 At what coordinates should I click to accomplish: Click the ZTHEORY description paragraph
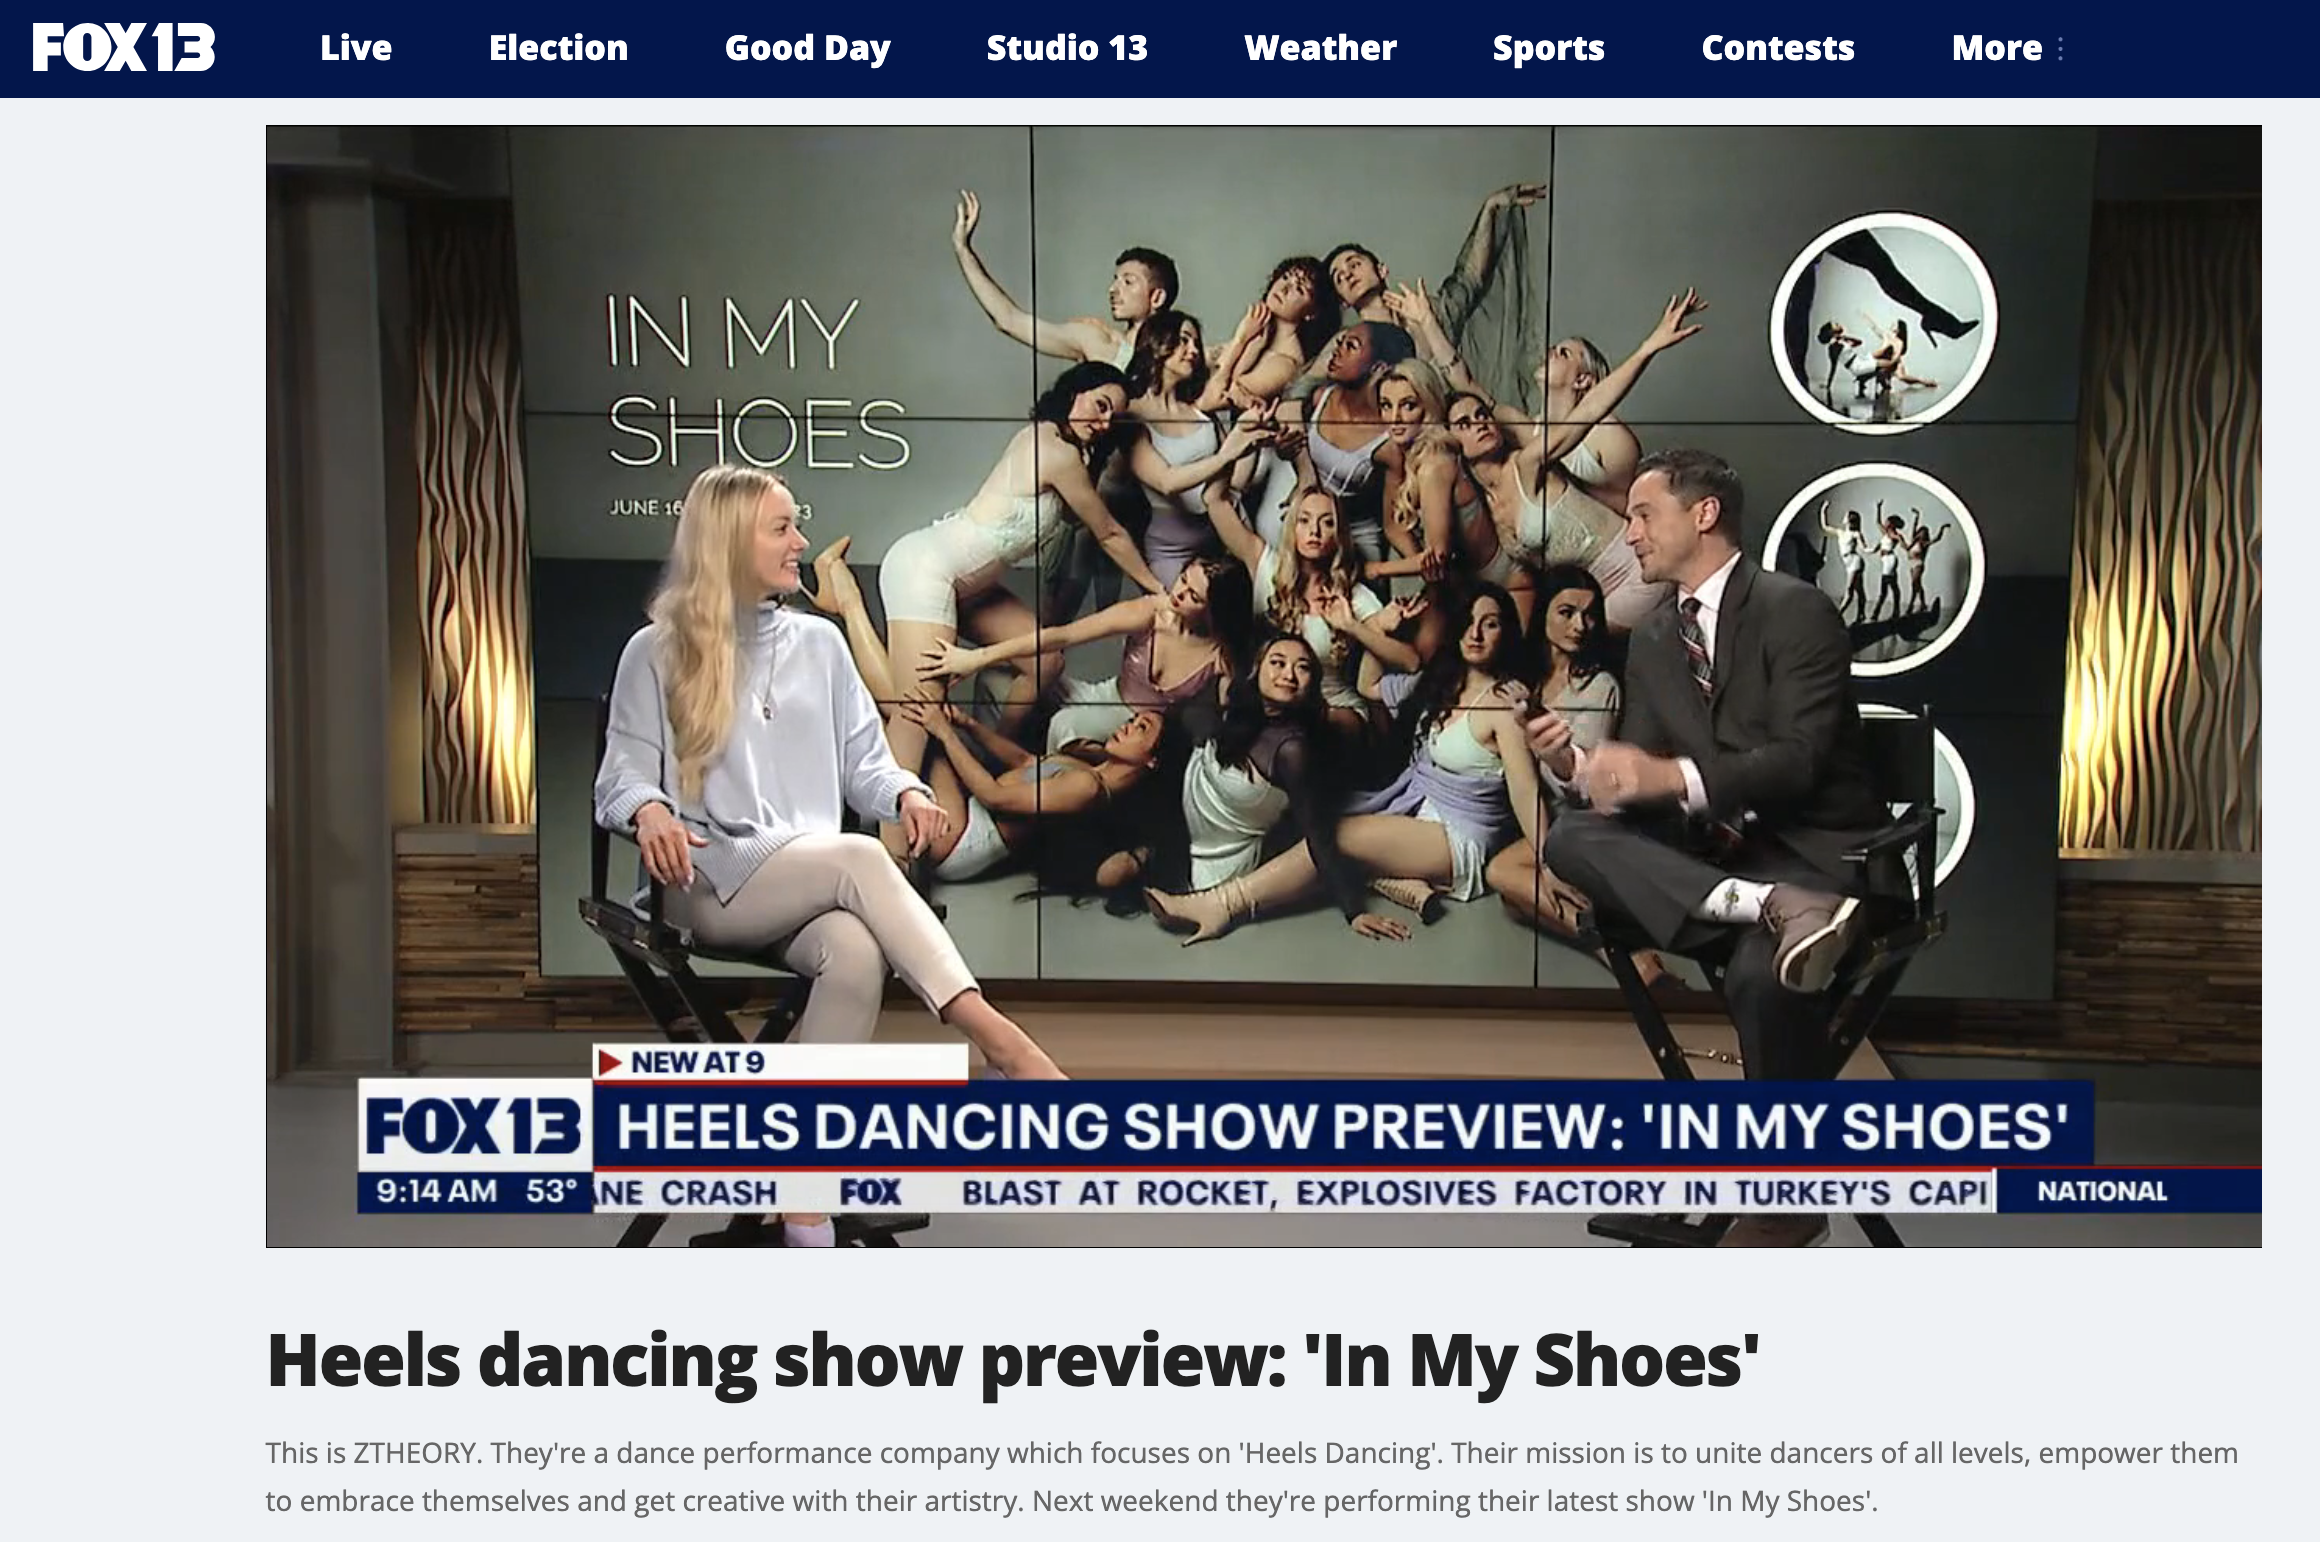[1250, 1476]
